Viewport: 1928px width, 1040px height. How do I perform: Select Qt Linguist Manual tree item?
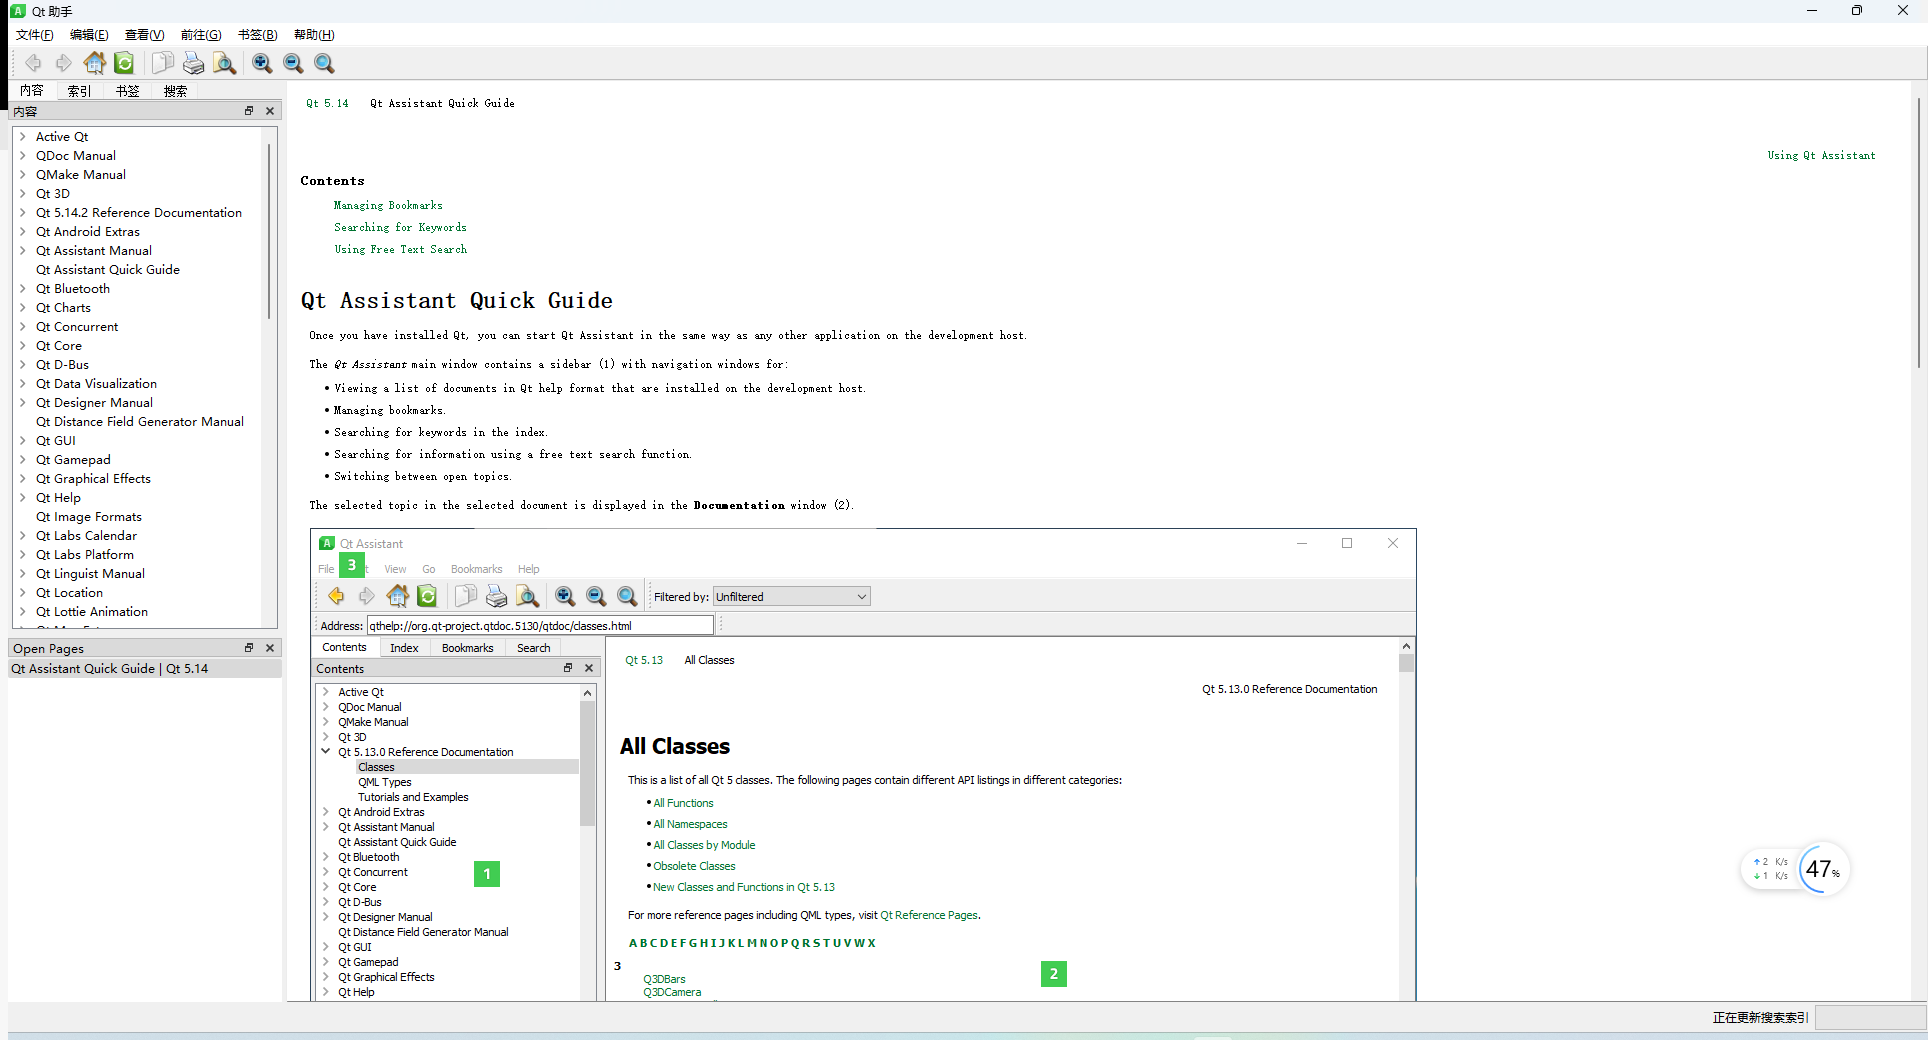click(x=90, y=574)
